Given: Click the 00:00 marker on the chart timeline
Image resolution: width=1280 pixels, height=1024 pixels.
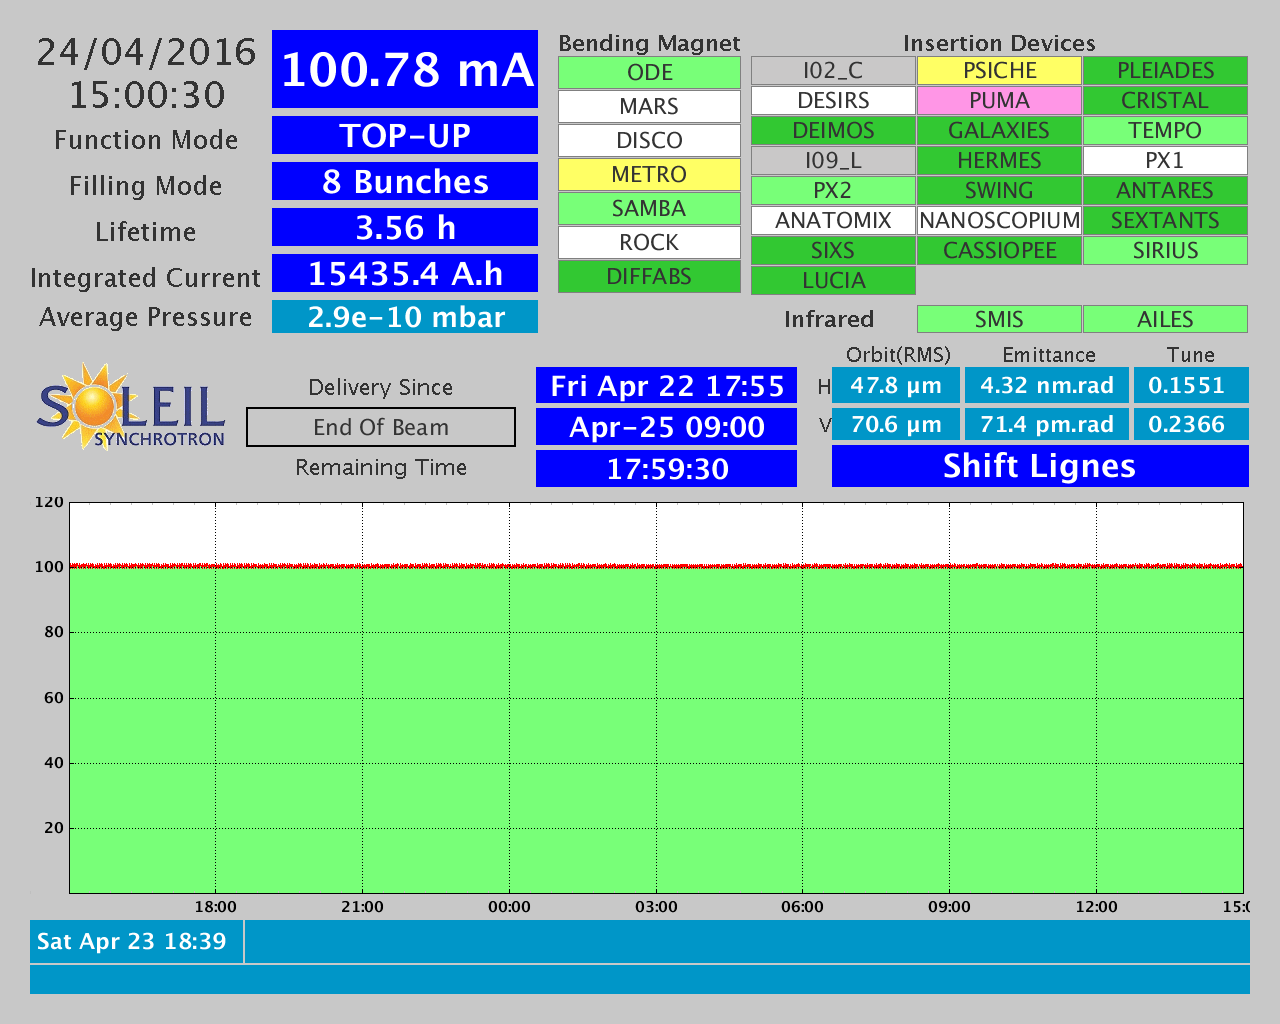Looking at the screenshot, I should pyautogui.click(x=509, y=907).
